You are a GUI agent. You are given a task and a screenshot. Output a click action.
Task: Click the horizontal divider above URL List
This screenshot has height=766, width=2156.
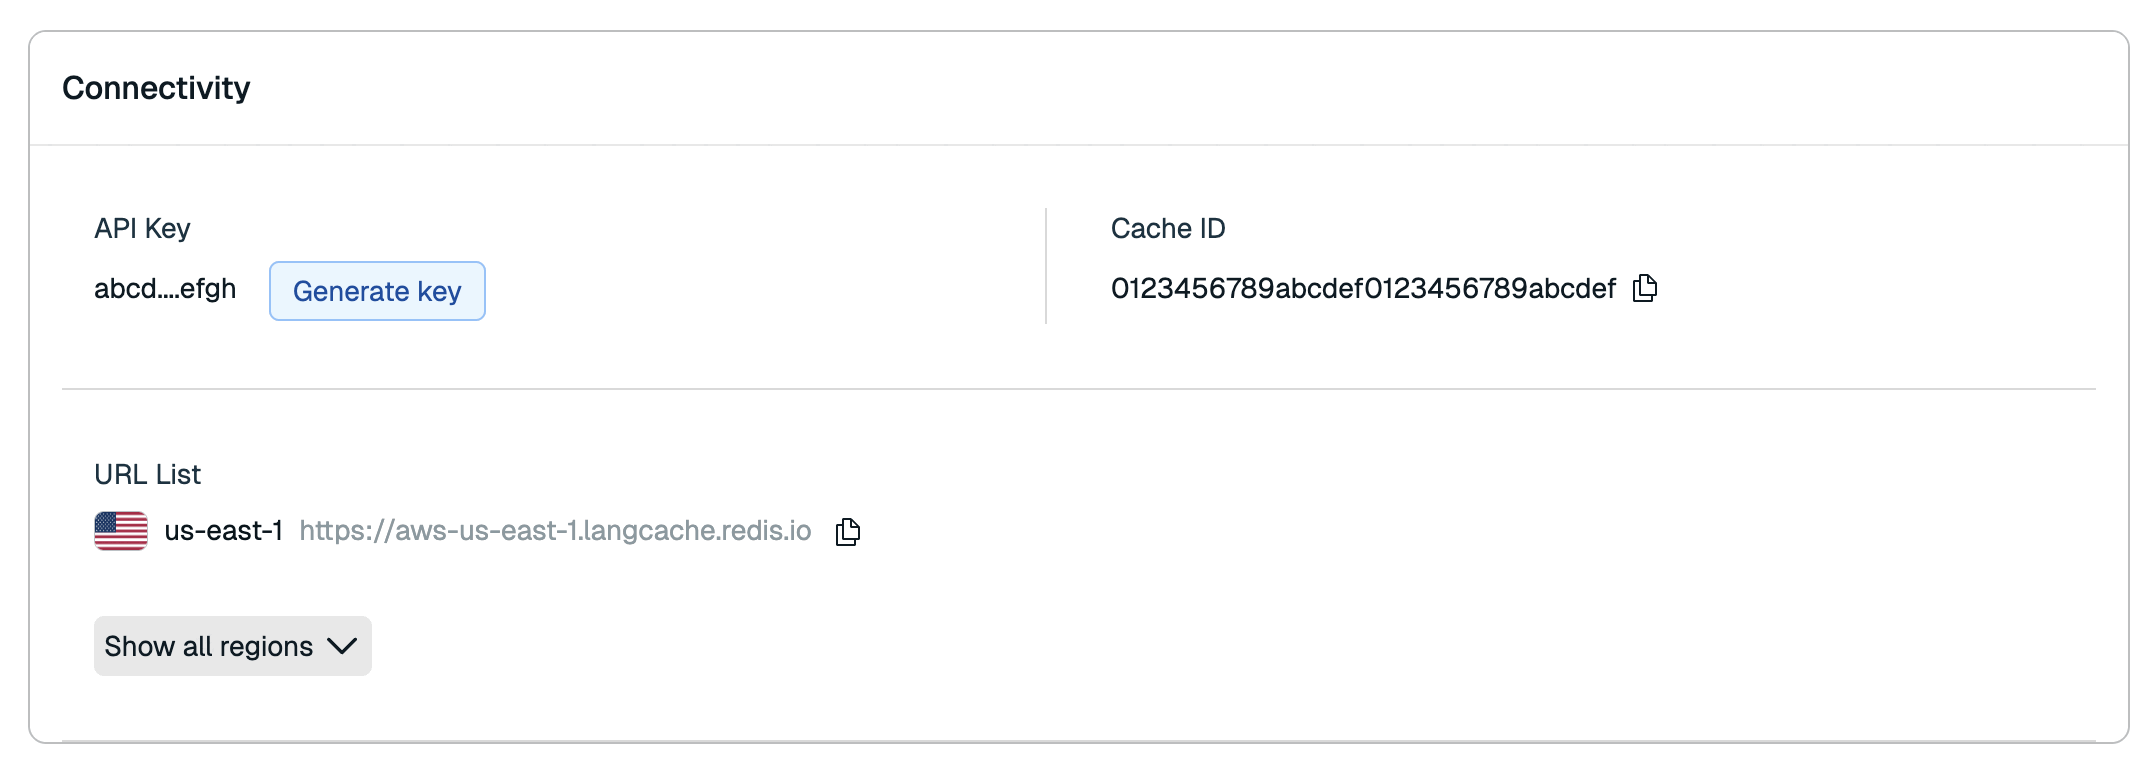[x=1078, y=389]
